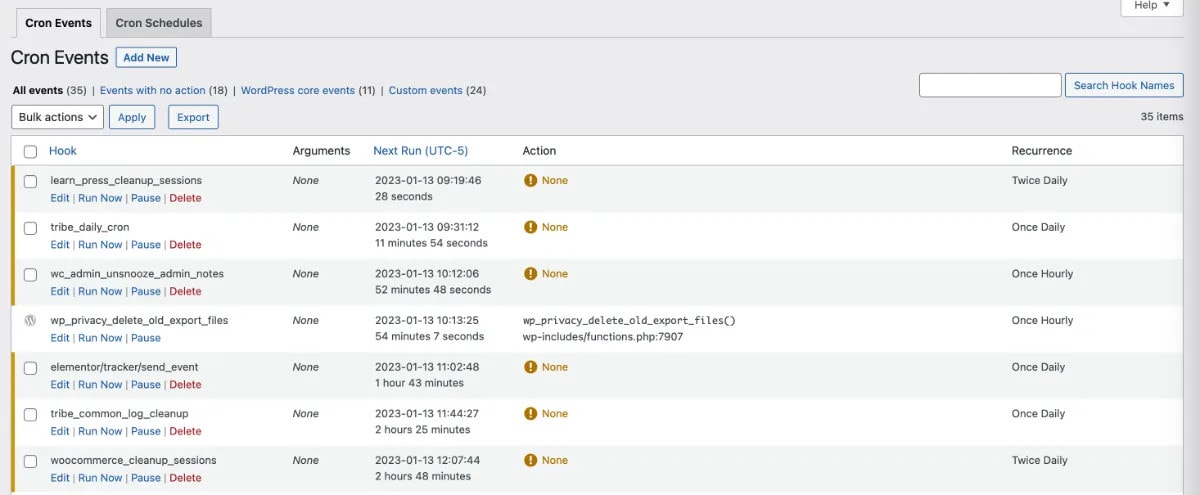Screen dimensions: 1200x495
Task: Click the 35 items count text
Action: (x=1162, y=117)
